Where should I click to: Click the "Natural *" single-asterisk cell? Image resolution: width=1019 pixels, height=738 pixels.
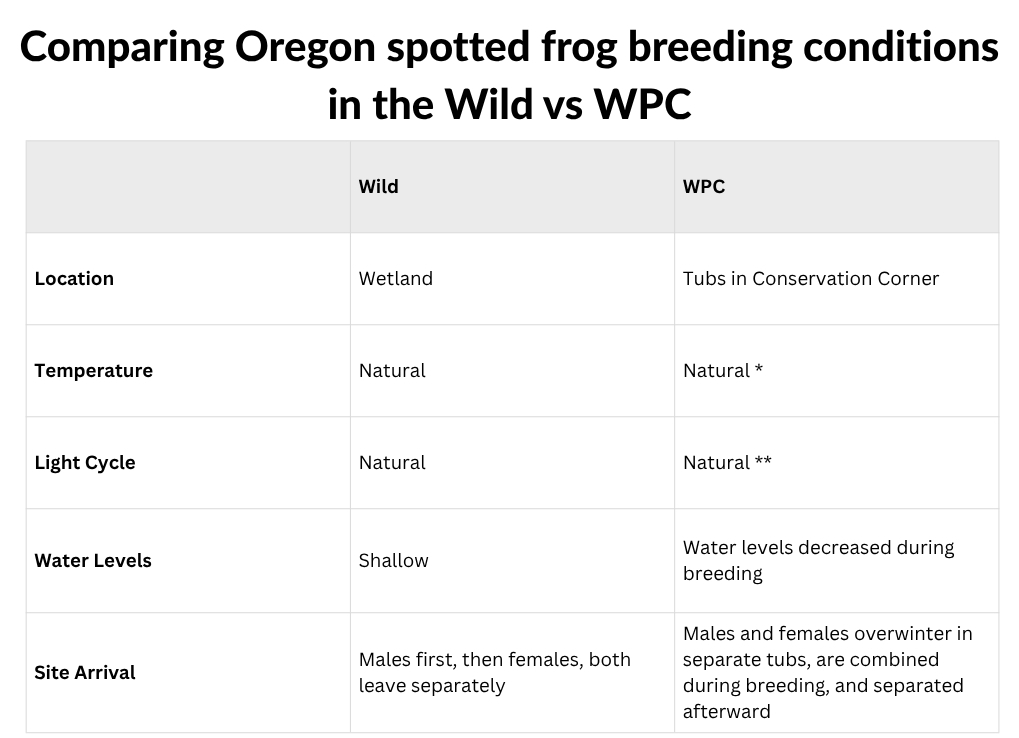[x=722, y=371]
